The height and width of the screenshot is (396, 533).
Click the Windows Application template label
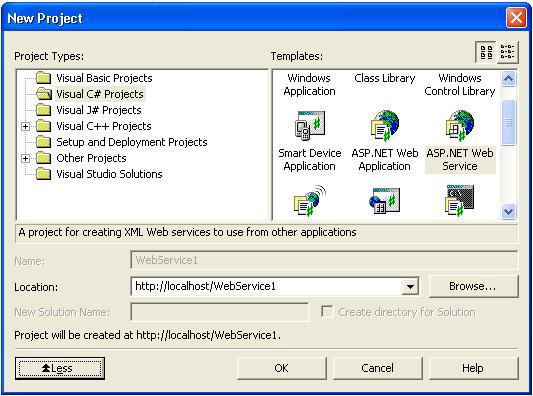pyautogui.click(x=309, y=85)
